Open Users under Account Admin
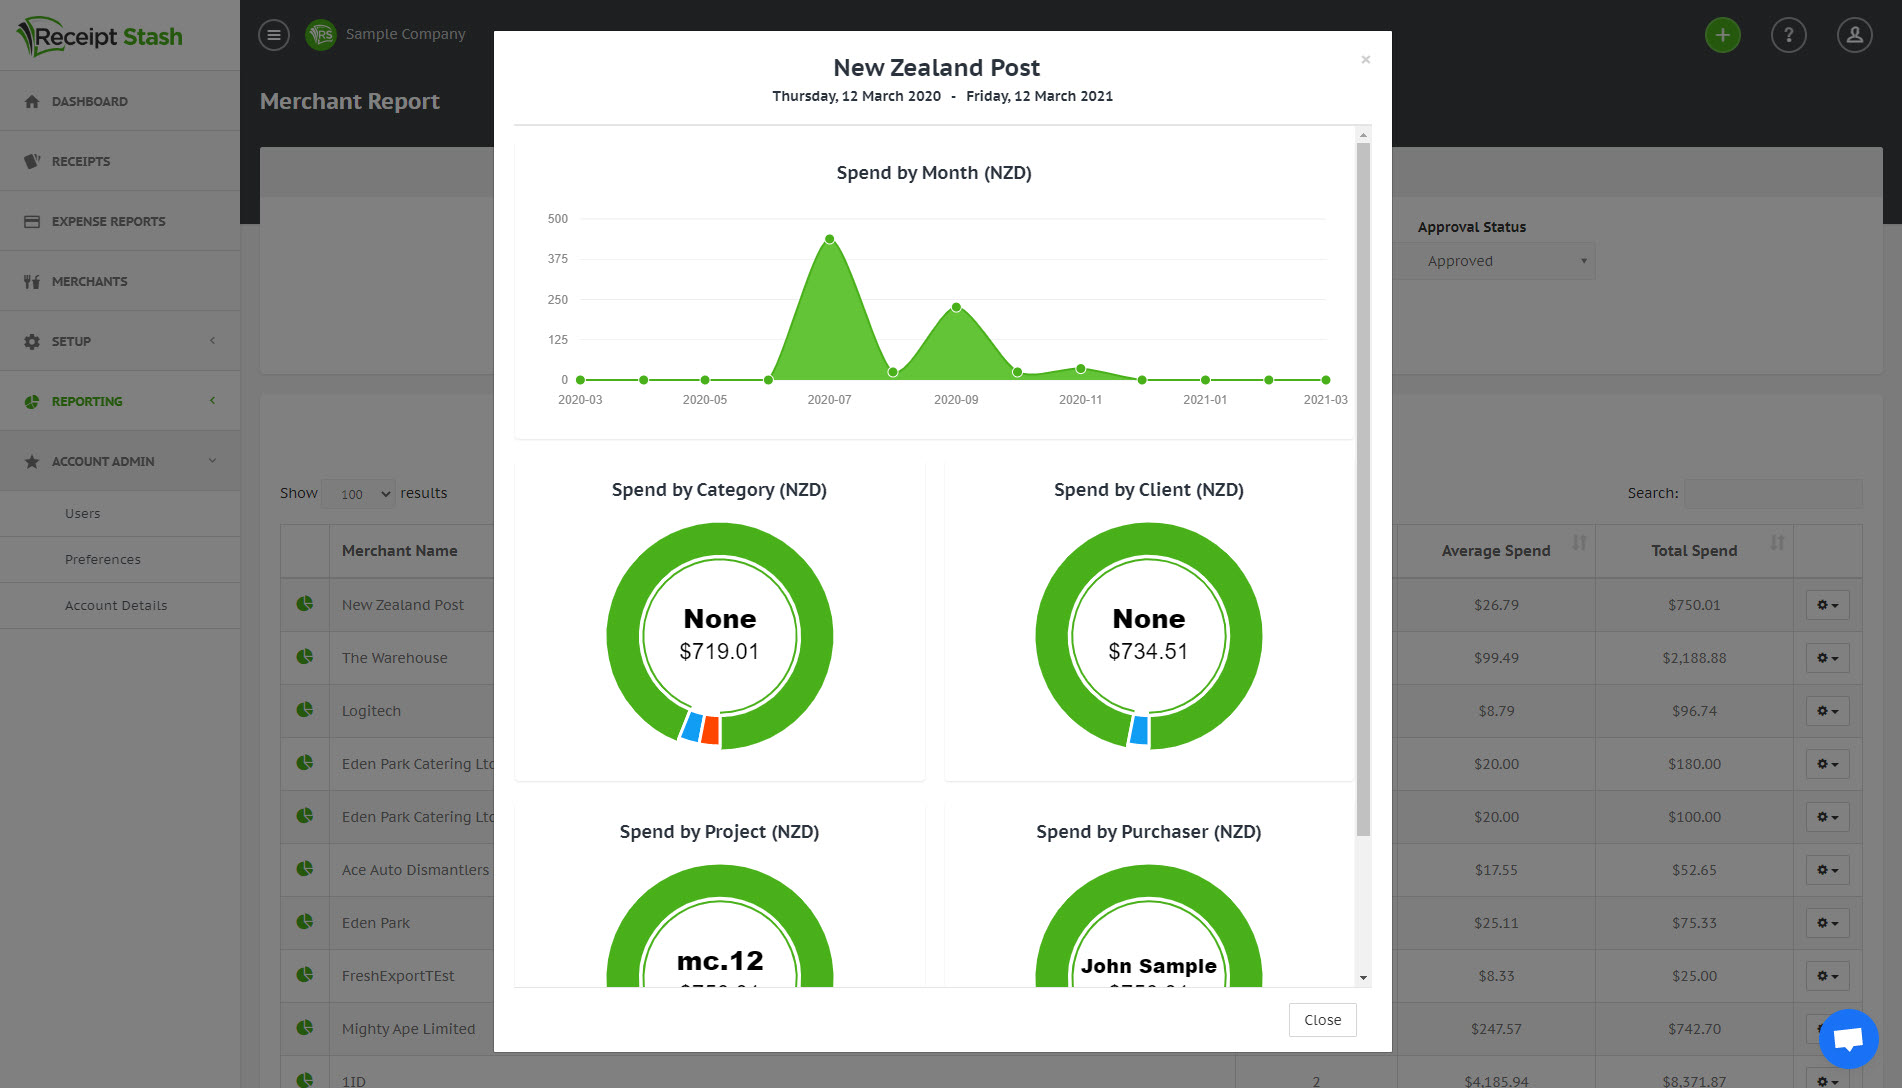The height and width of the screenshot is (1088, 1902). point(120,513)
